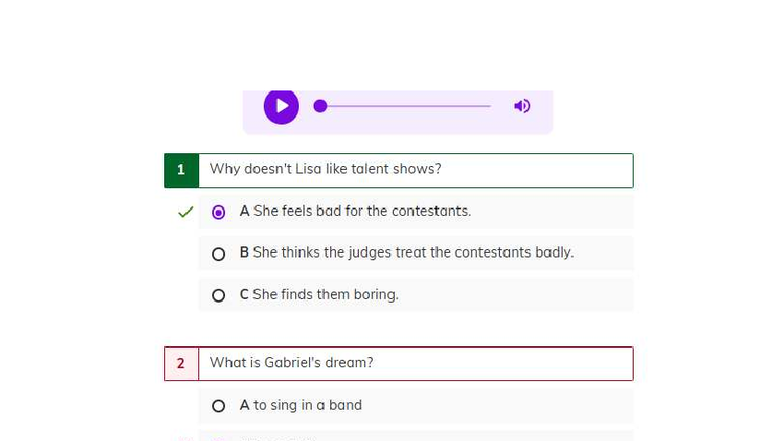The image size is (784, 441).
Task: Mute audio using the speaker icon
Action: tap(522, 106)
